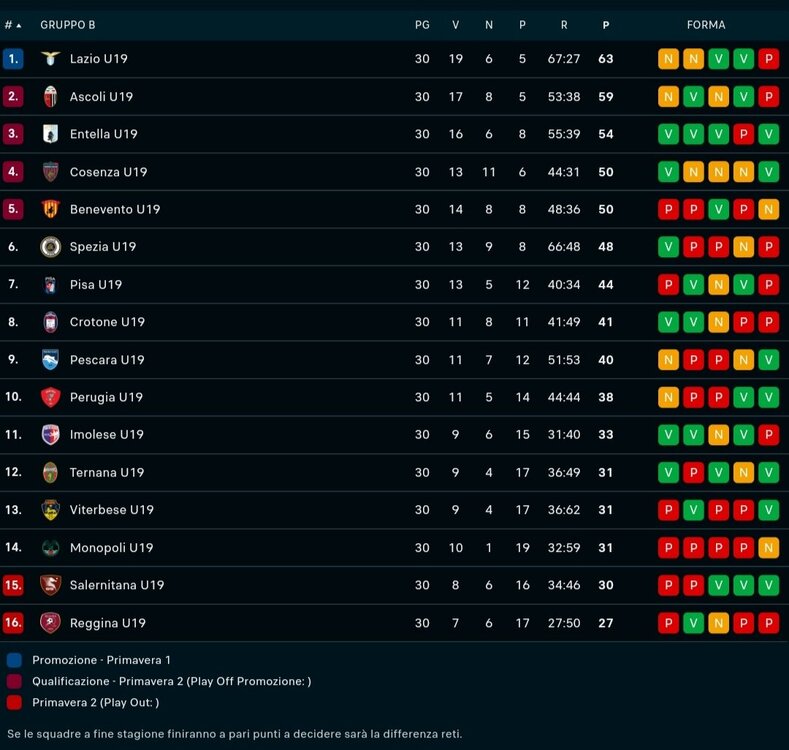Click the Spezia U19 round crest
The width and height of the screenshot is (789, 750).
coord(50,247)
